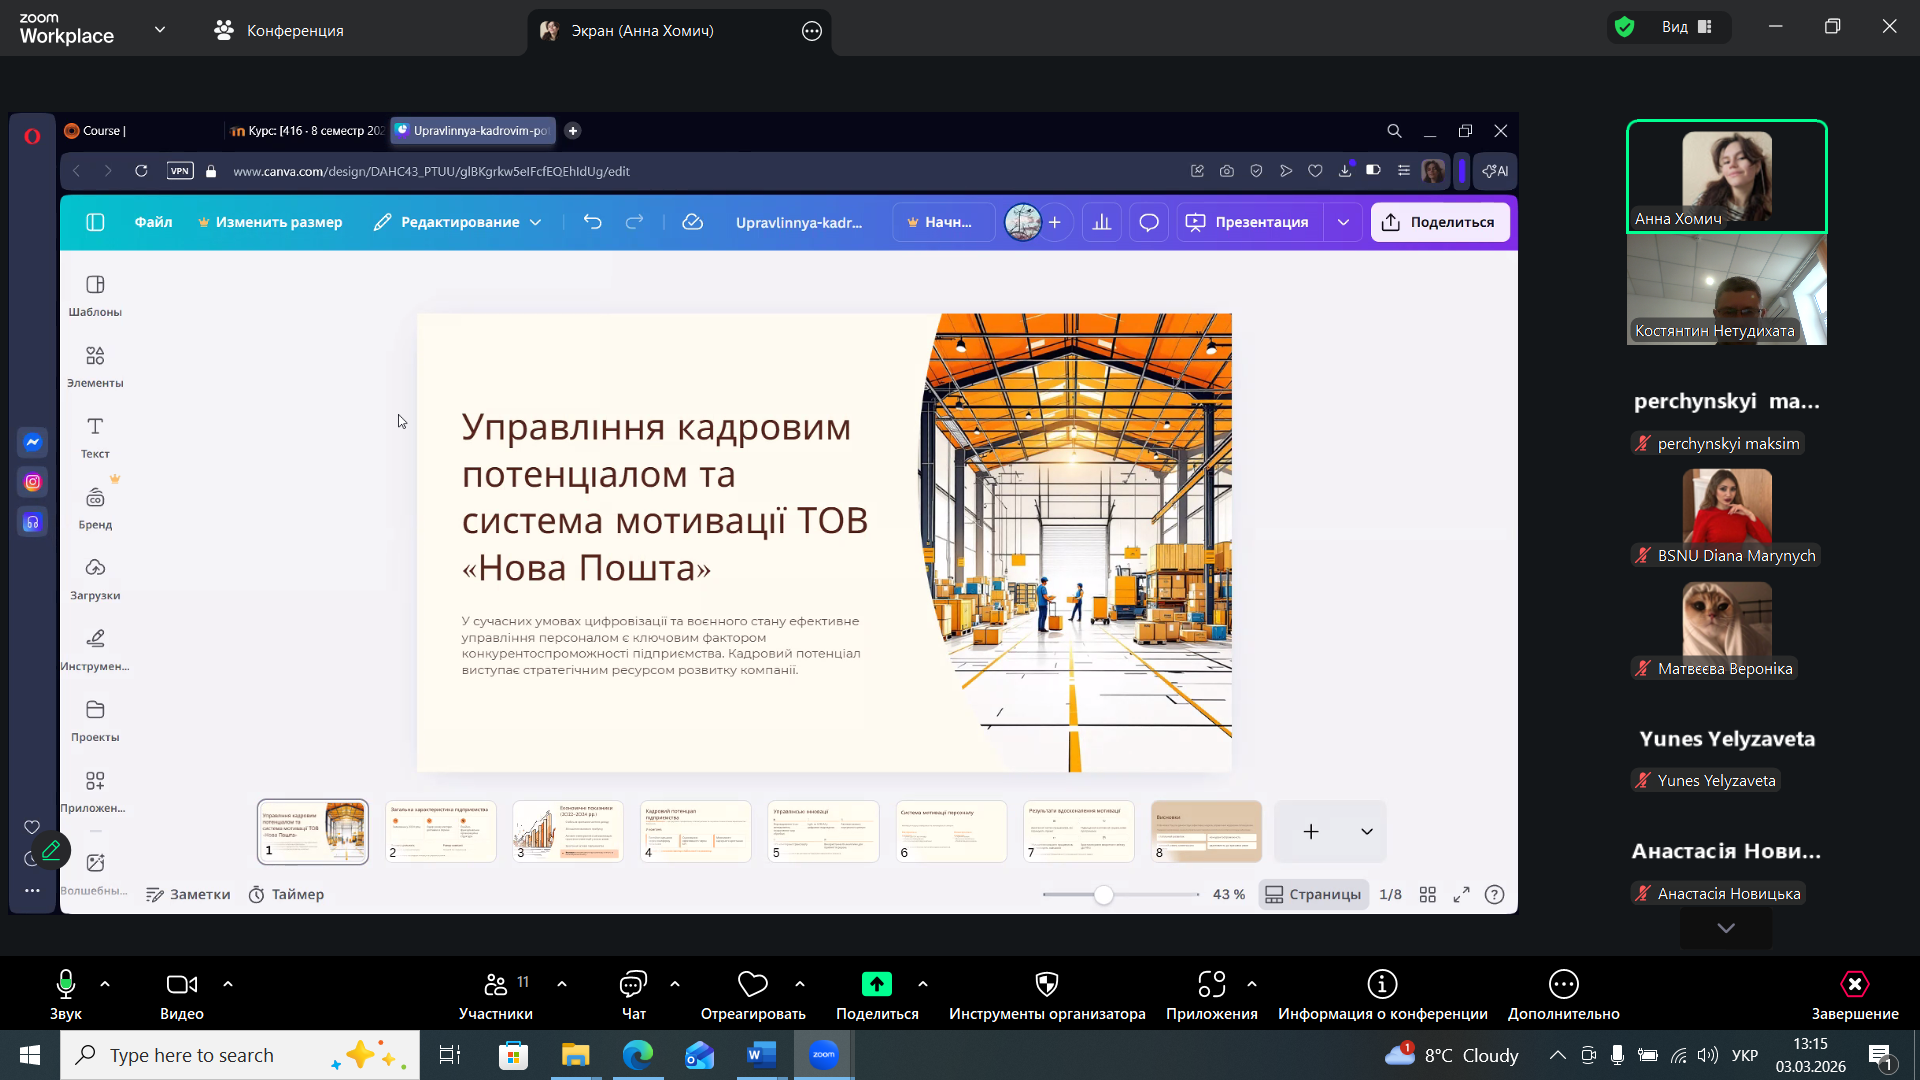This screenshot has height=1080, width=1920.
Task: Click the Canva undo arrow
Action: tap(593, 222)
